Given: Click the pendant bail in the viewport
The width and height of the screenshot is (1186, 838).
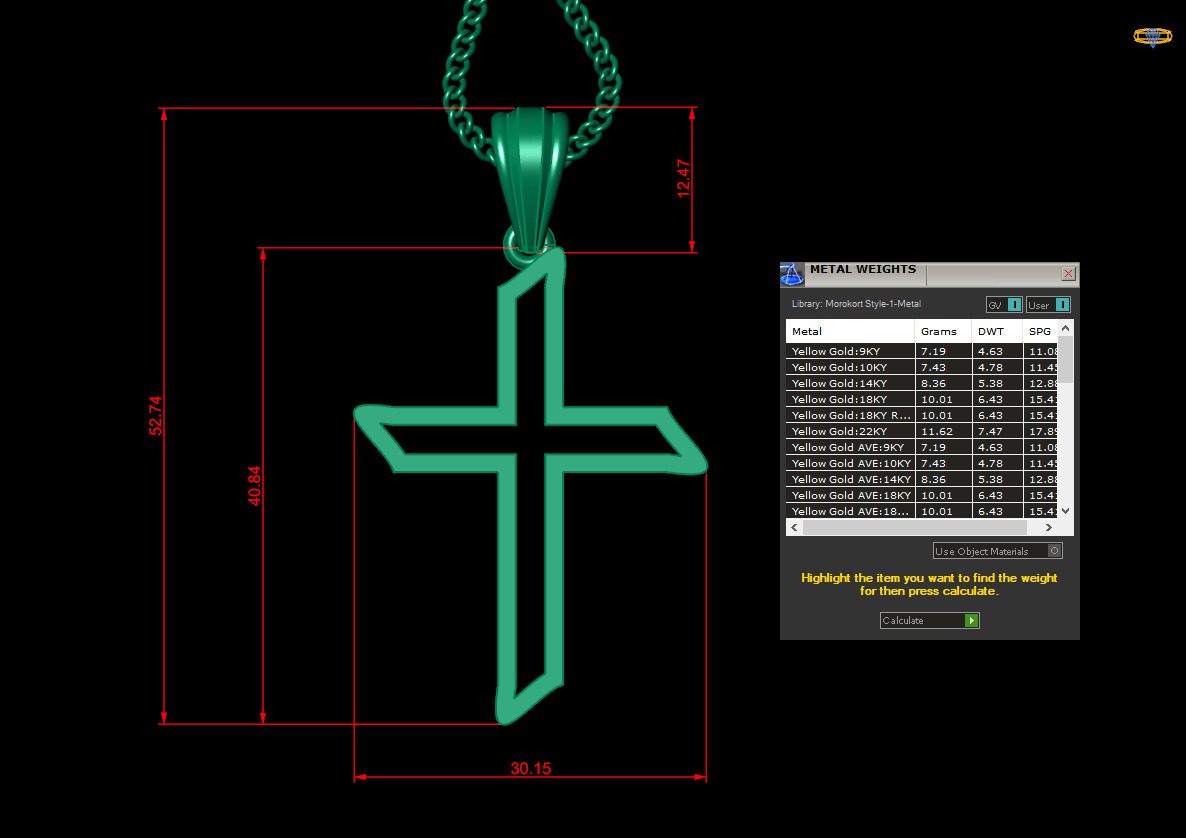Looking at the screenshot, I should 529,178.
